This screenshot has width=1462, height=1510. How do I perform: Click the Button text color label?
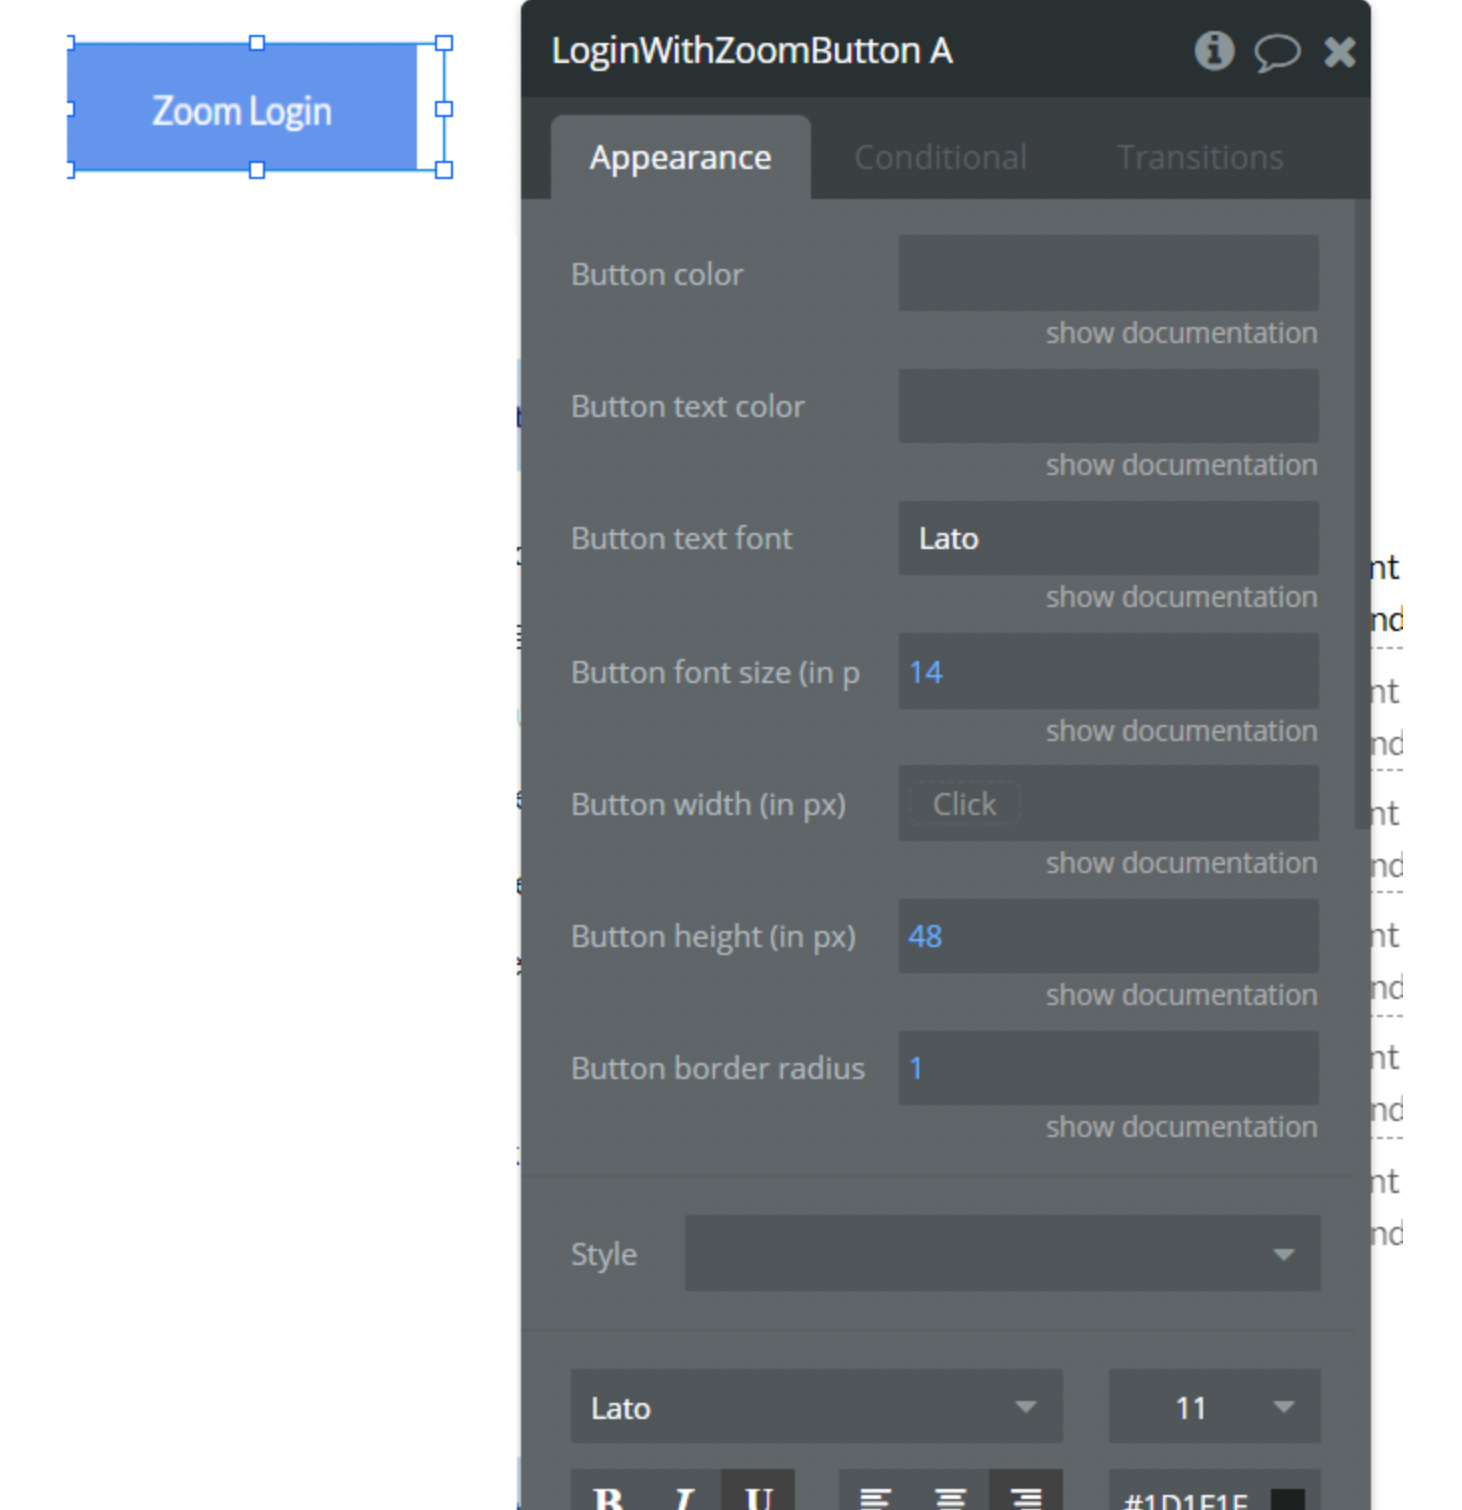pos(687,406)
